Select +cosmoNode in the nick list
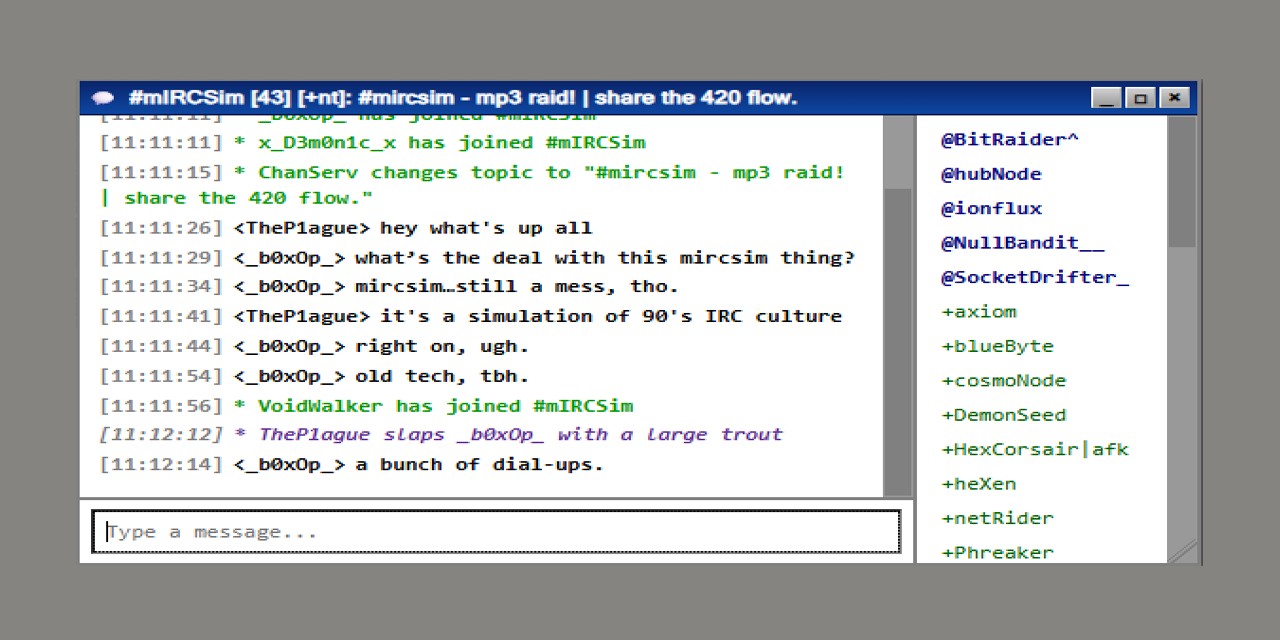Image resolution: width=1280 pixels, height=640 pixels. [x=1004, y=380]
